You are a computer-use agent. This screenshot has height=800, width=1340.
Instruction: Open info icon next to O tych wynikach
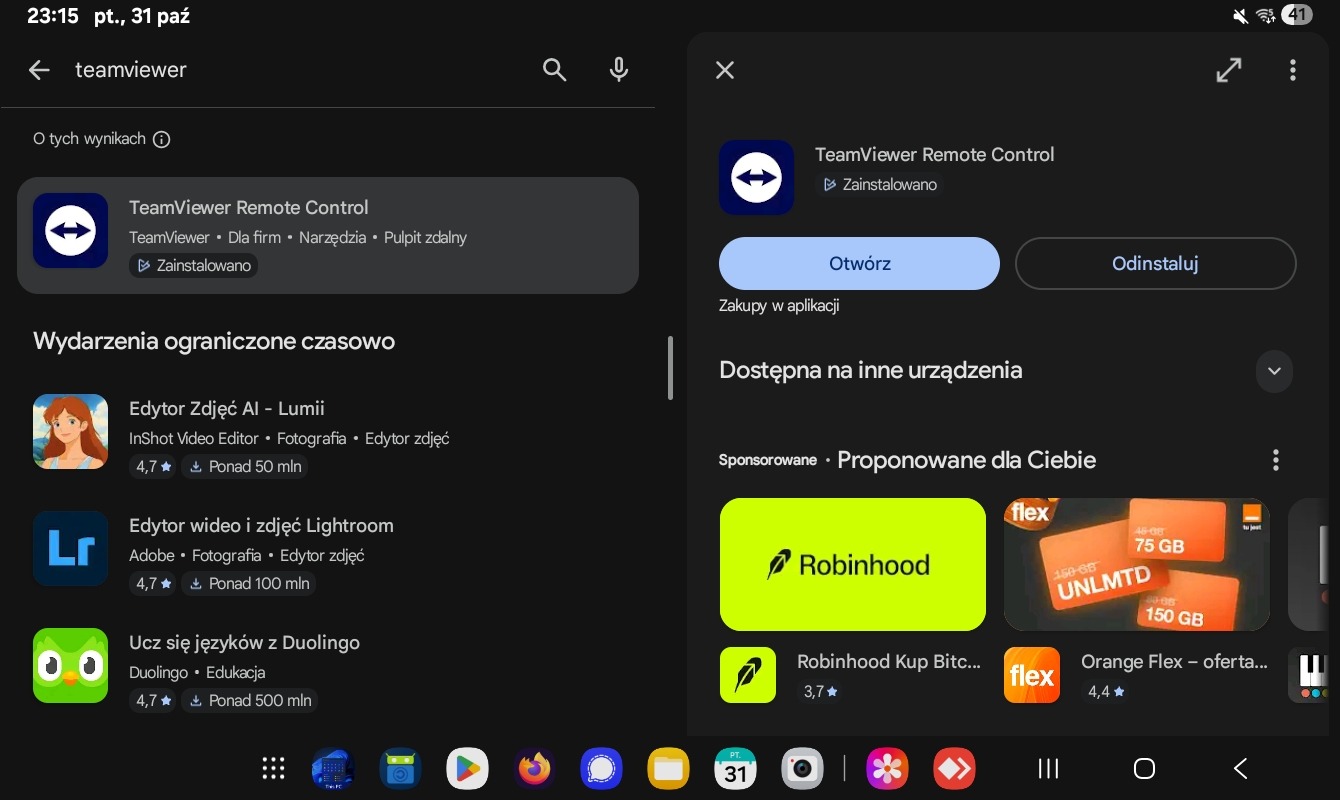(162, 140)
